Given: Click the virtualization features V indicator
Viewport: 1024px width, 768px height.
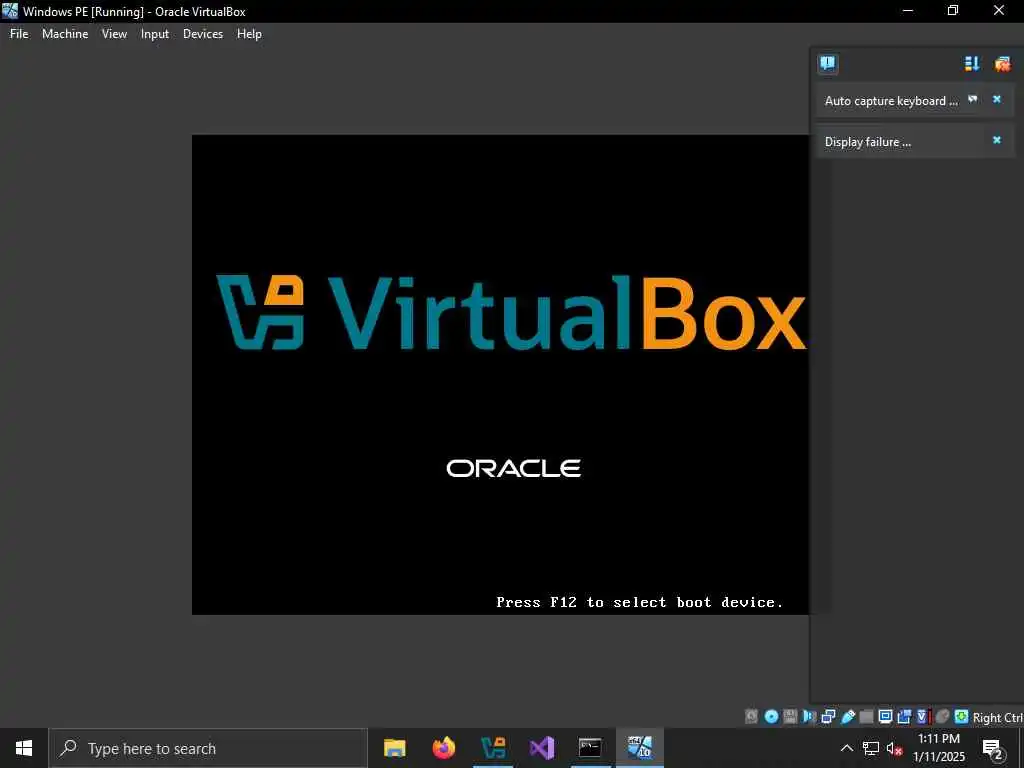Looking at the screenshot, I should pos(922,716).
